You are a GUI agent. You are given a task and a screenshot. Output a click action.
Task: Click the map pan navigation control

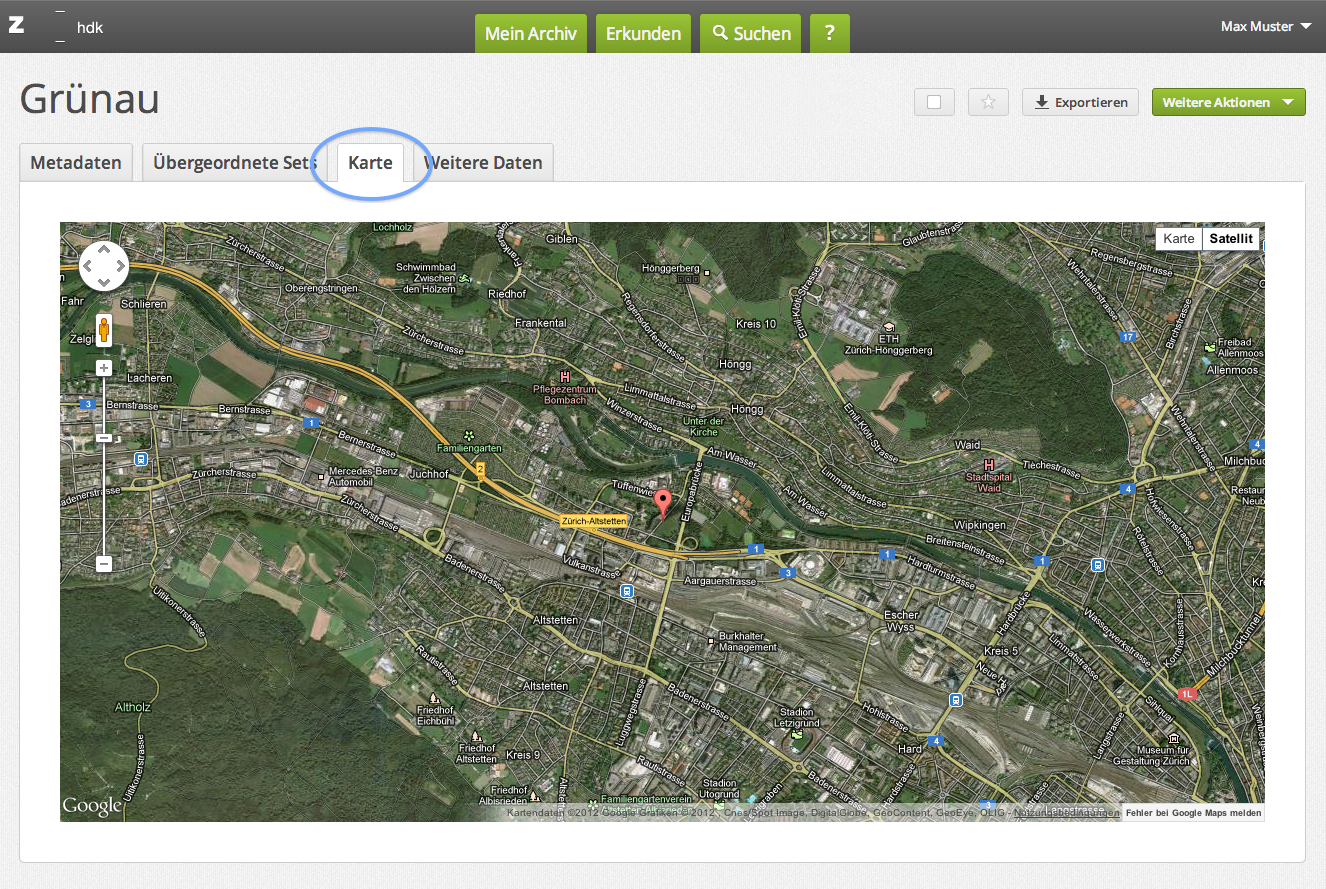click(x=104, y=266)
